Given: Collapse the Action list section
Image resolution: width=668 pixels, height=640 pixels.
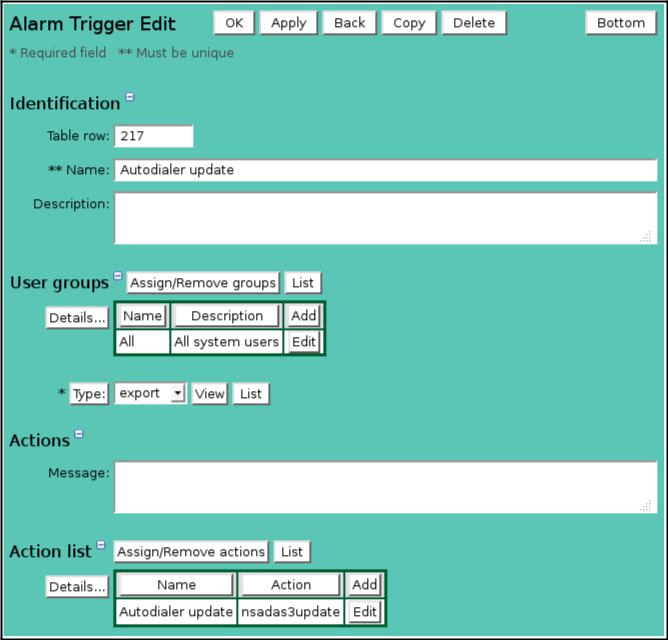Looking at the screenshot, I should click(x=101, y=545).
